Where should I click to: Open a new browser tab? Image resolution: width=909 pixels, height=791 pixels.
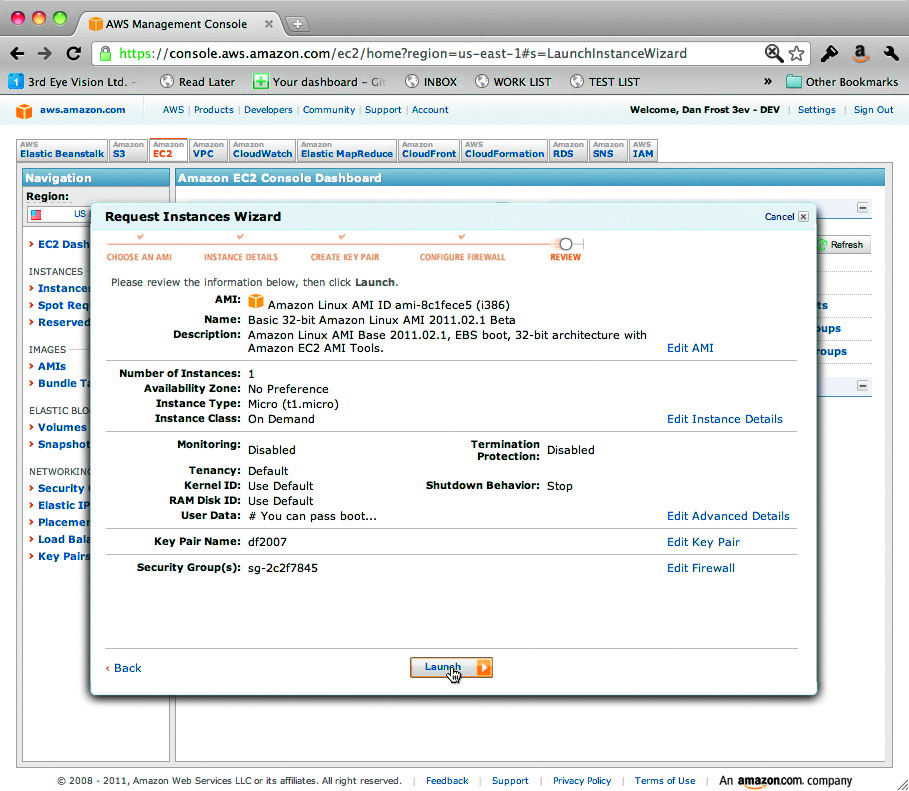pos(297,24)
